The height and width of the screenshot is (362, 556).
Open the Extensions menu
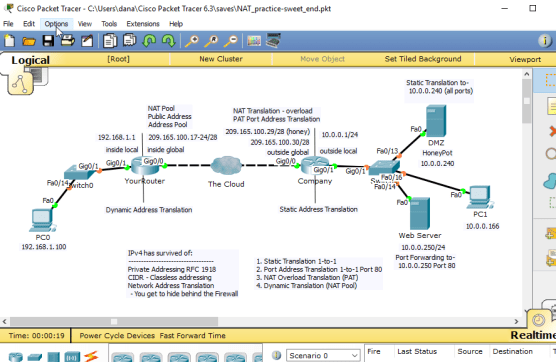point(143,24)
